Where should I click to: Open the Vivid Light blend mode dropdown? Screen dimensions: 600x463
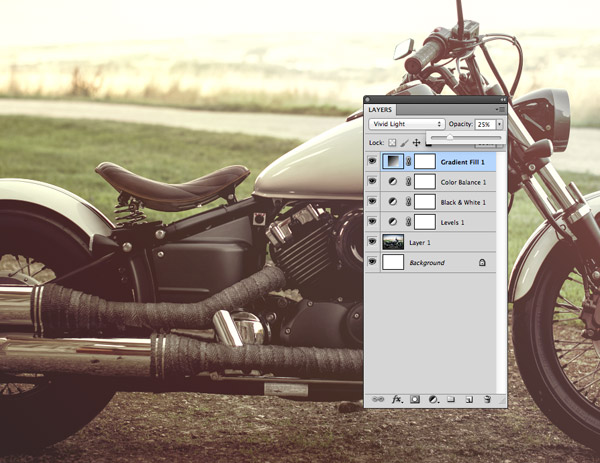407,124
